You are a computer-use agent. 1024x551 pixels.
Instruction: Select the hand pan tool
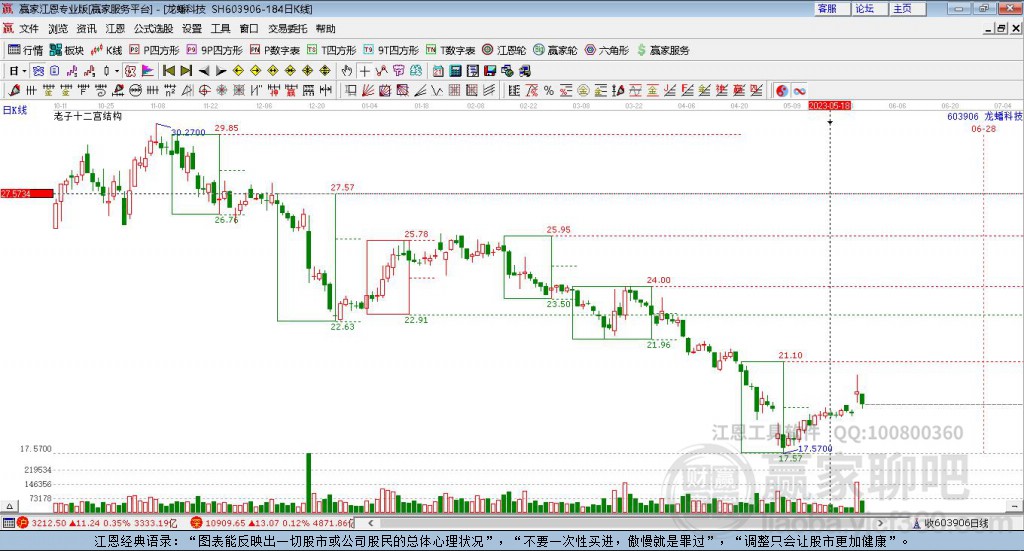point(347,71)
